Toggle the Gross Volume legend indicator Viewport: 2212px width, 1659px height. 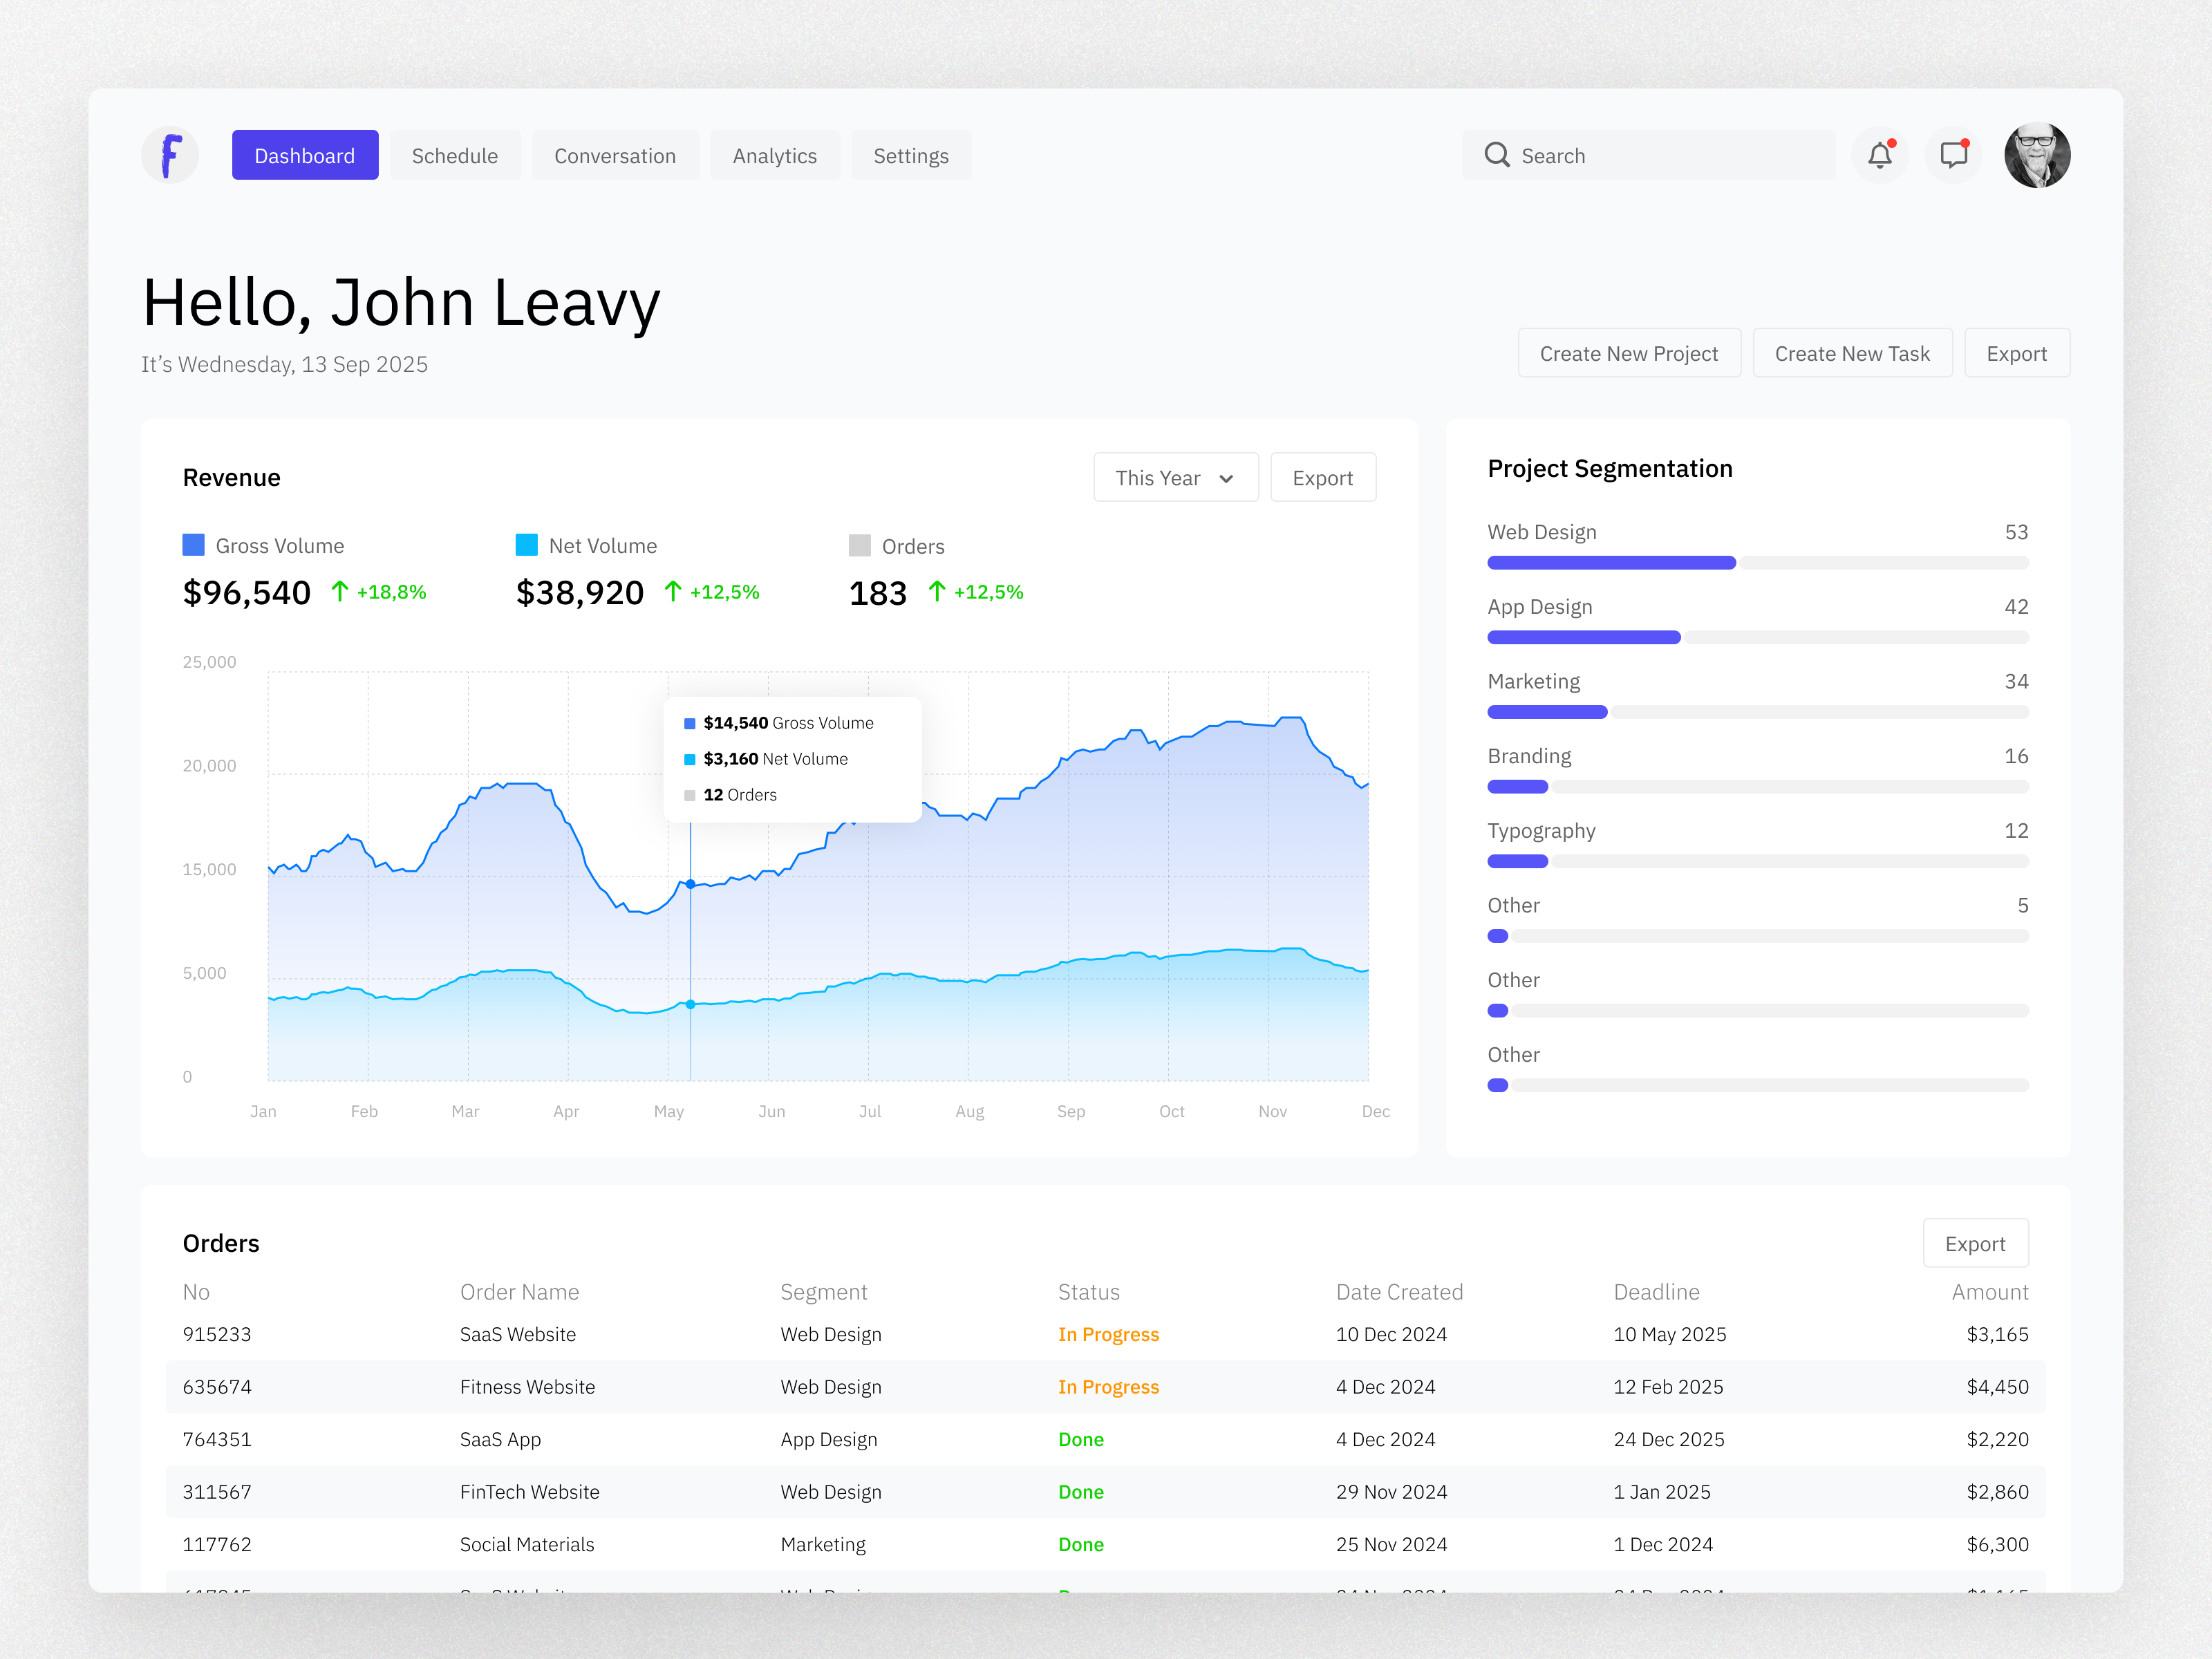[x=193, y=545]
